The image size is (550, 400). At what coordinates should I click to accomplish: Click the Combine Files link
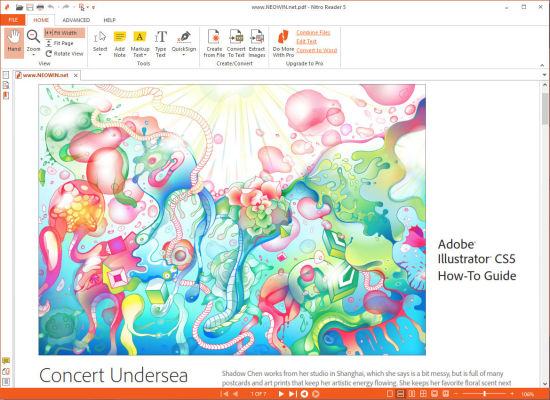[313, 32]
